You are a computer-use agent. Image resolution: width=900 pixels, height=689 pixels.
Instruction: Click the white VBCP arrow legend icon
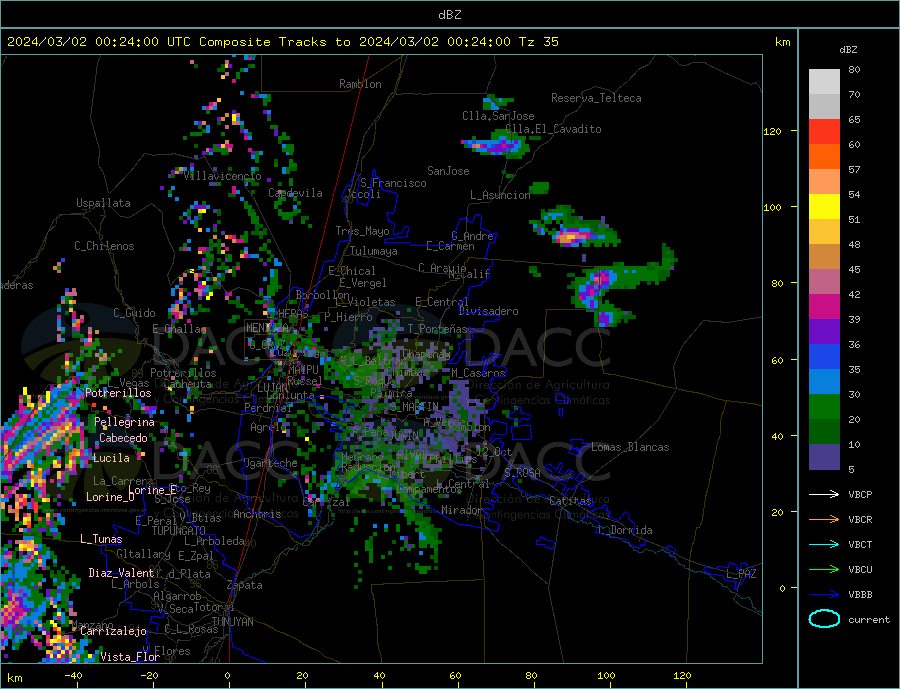824,494
